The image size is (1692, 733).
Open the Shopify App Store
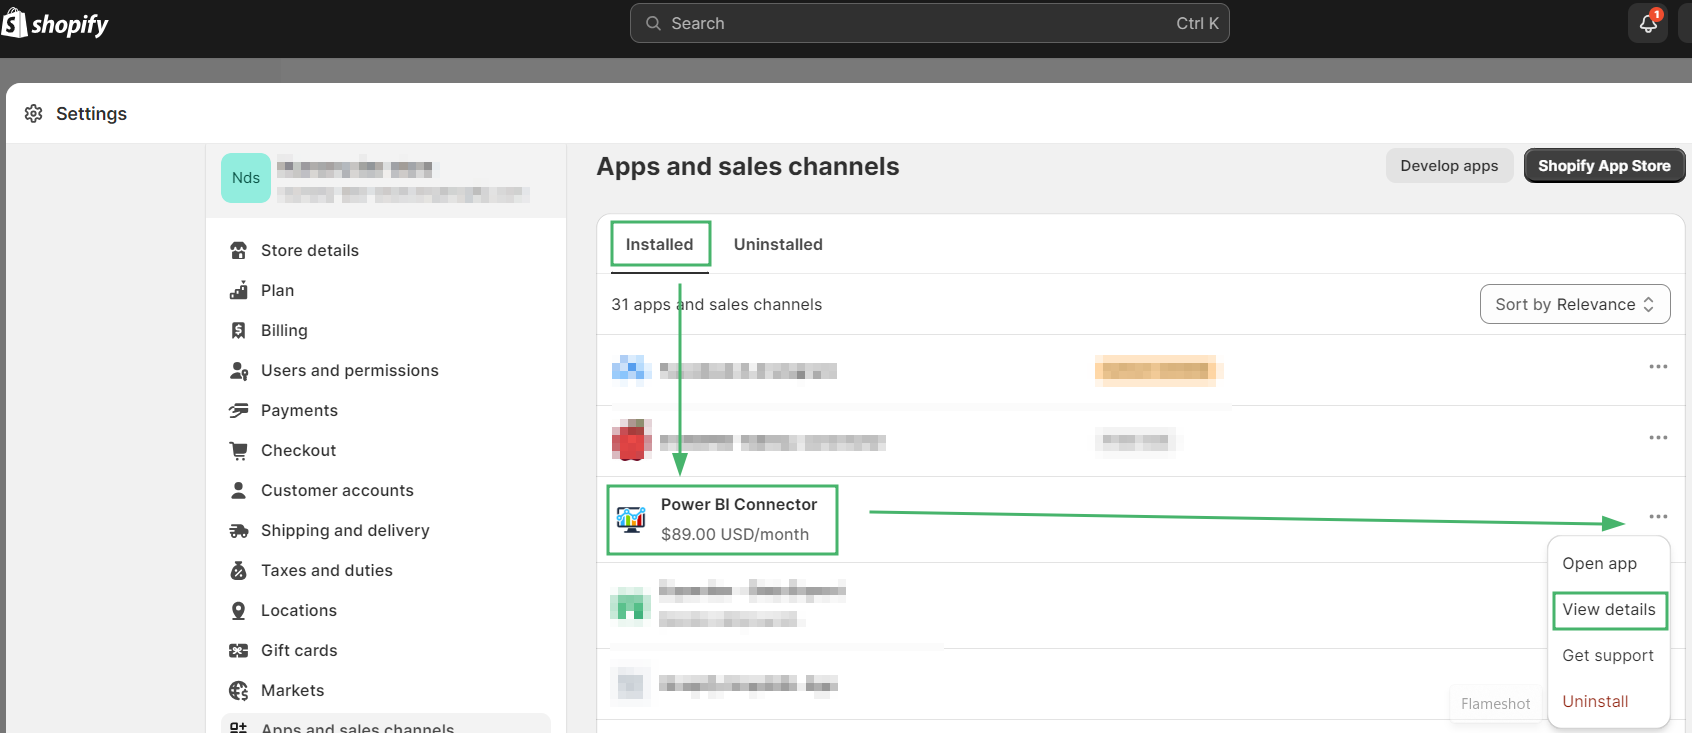click(1603, 166)
